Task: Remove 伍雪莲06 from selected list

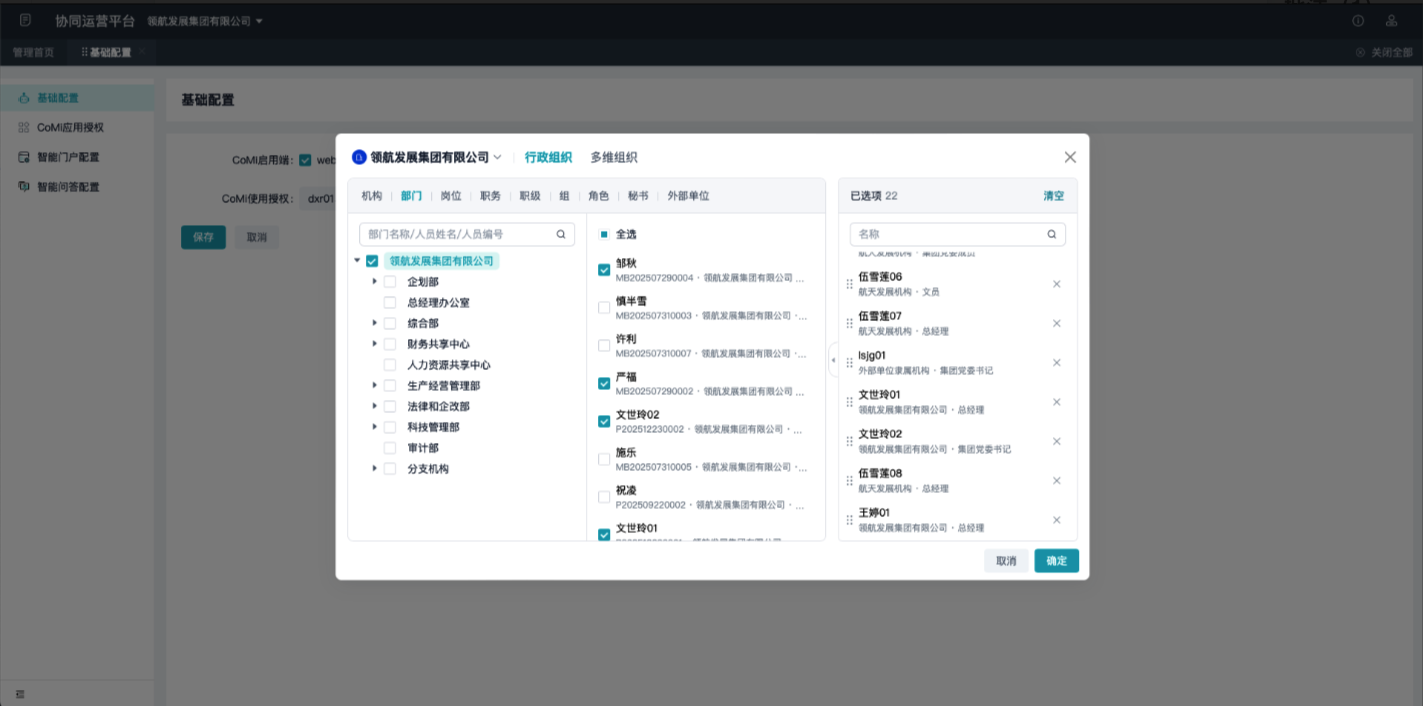Action: click(1056, 284)
